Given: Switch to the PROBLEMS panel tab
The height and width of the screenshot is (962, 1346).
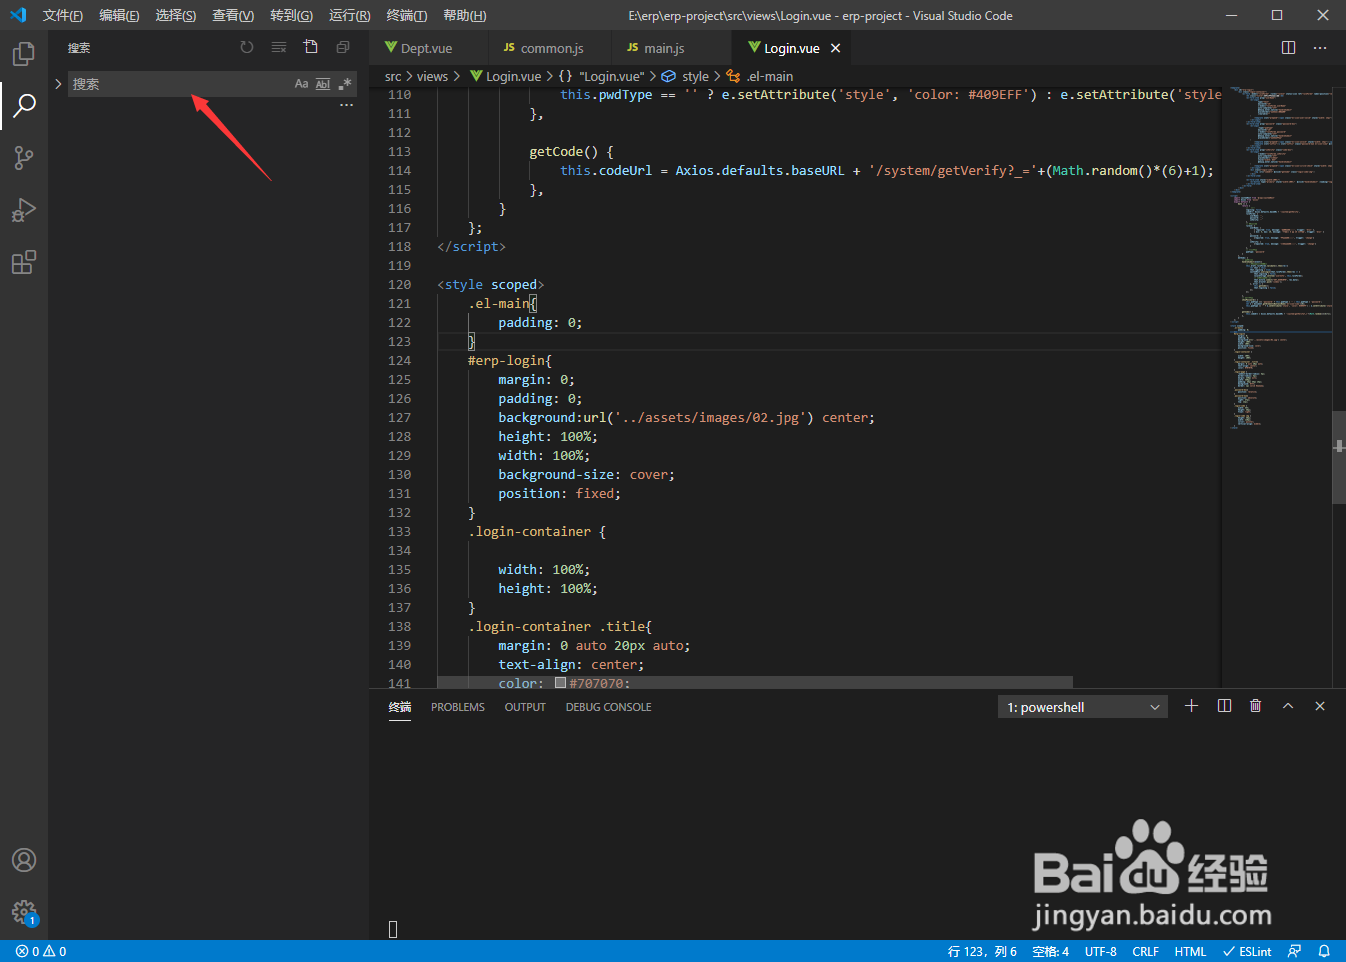Looking at the screenshot, I should 458,707.
